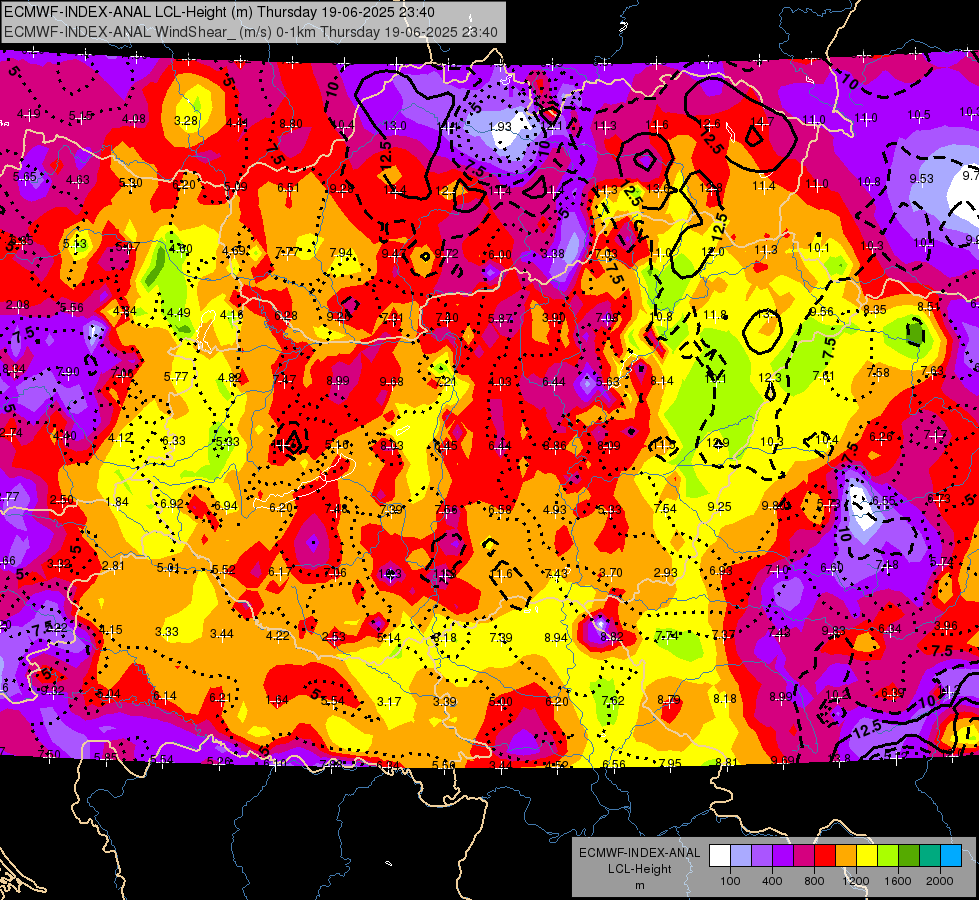Viewport: 979px width, 900px height.
Task: Click the '1200' legend scale label
Action: coord(856,881)
